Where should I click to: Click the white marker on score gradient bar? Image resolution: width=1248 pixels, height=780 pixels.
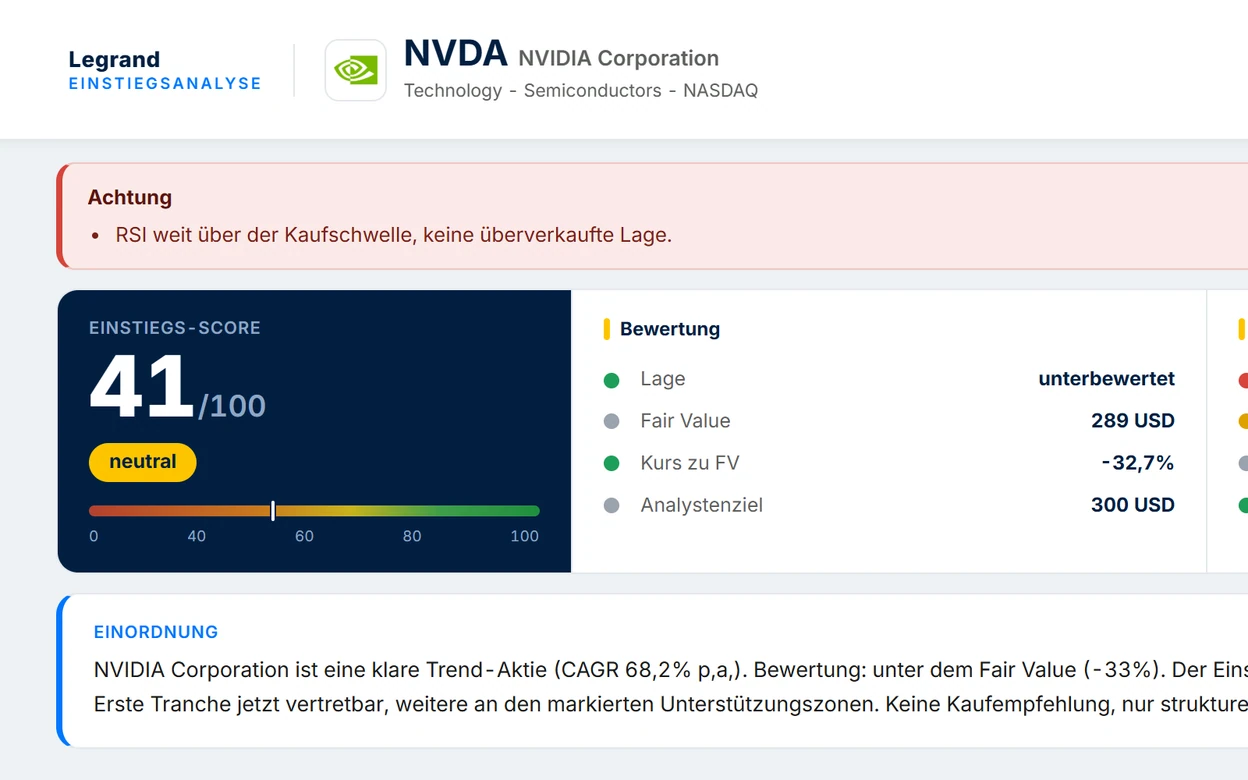[273, 511]
